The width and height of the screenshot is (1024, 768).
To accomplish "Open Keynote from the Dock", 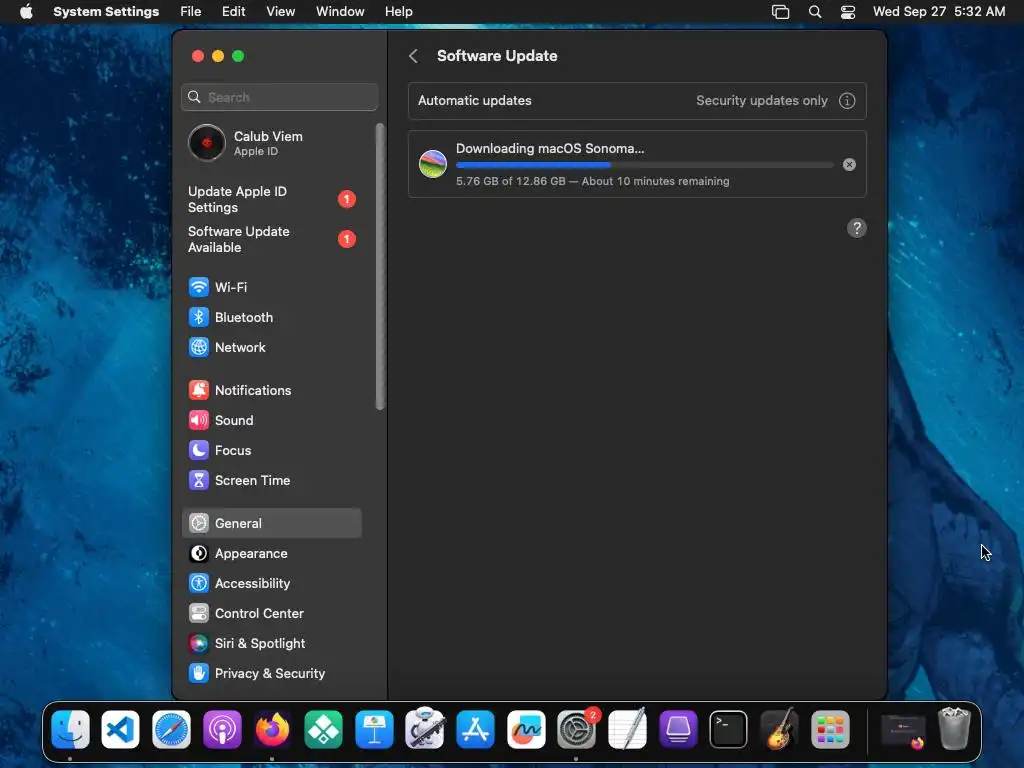I will pos(374,729).
